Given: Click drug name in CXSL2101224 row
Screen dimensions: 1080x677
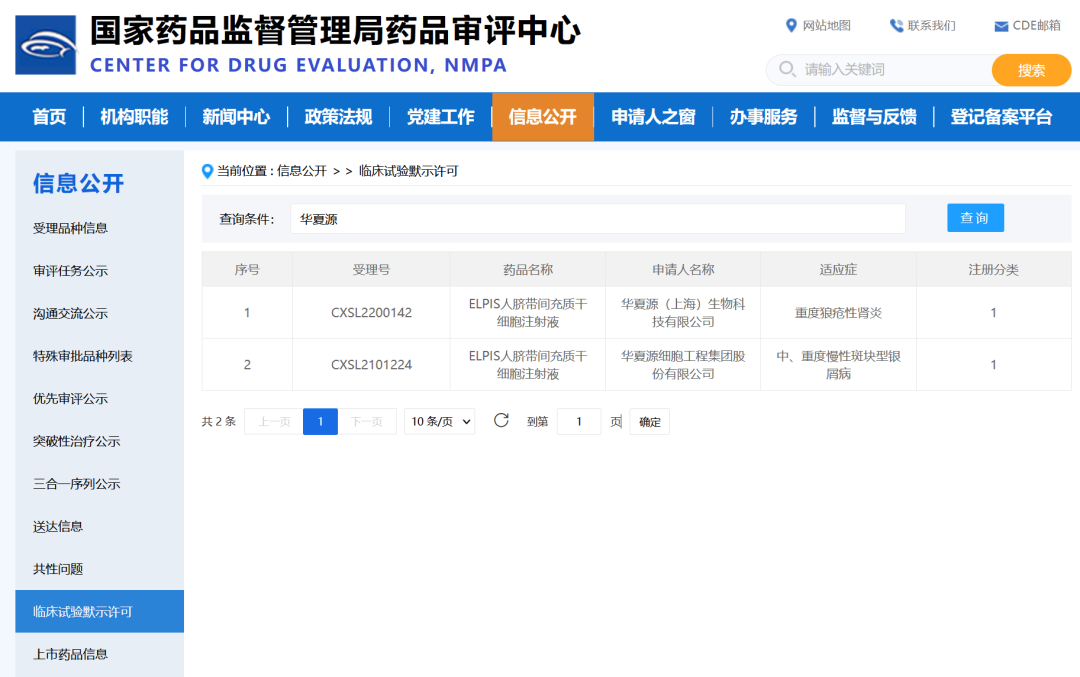Looking at the screenshot, I should point(528,365).
